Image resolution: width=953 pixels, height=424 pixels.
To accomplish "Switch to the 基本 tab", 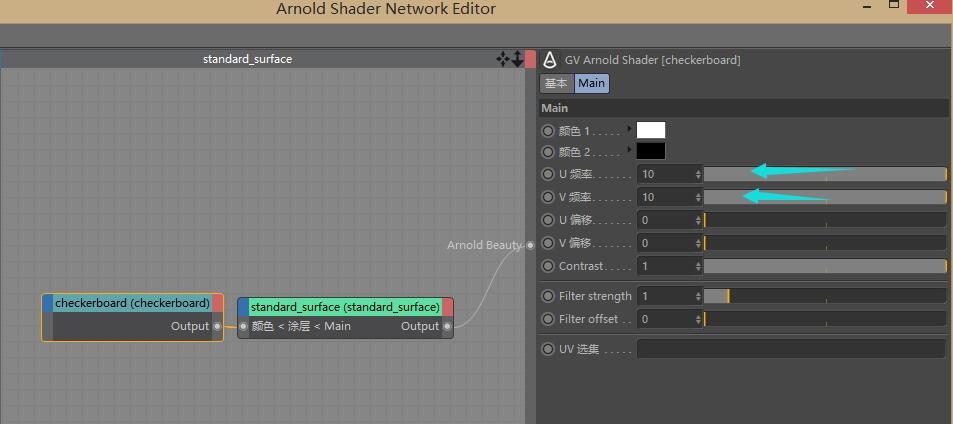I will click(x=557, y=84).
